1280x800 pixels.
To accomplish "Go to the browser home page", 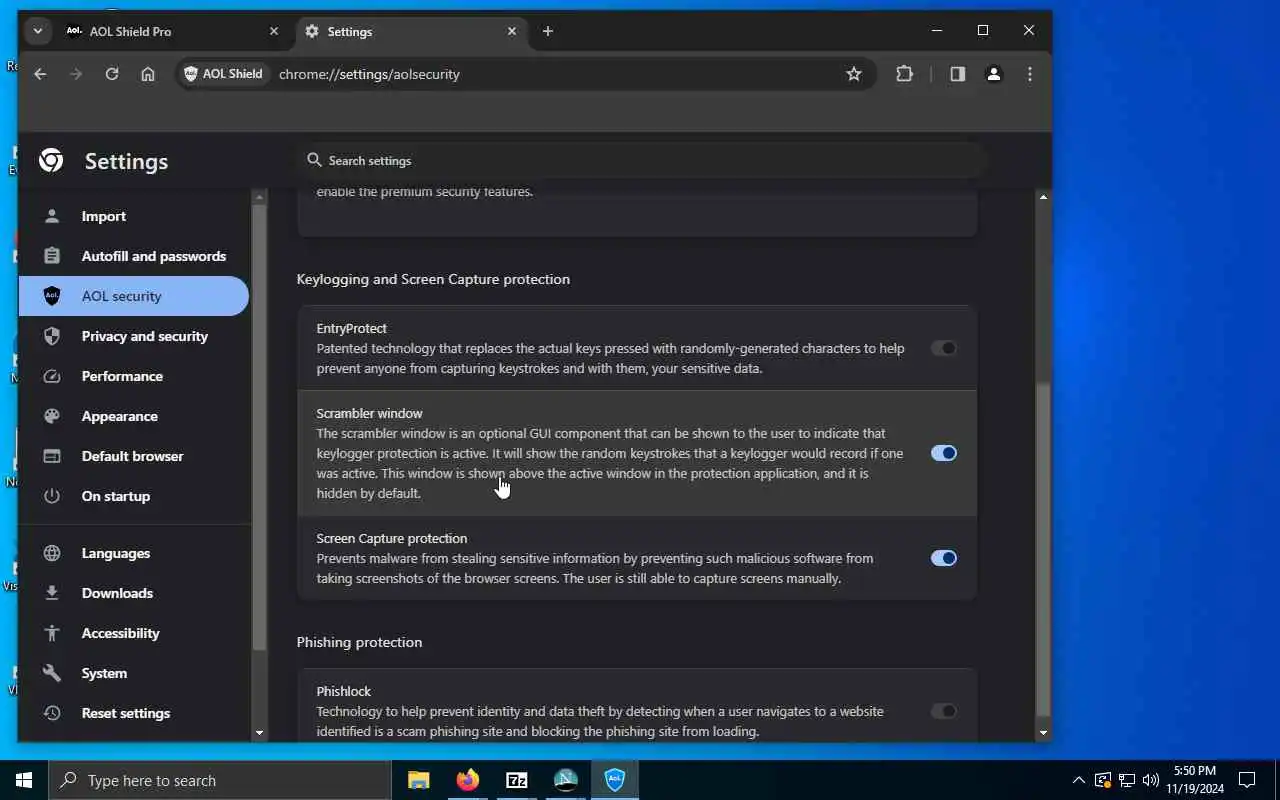I will (148, 74).
